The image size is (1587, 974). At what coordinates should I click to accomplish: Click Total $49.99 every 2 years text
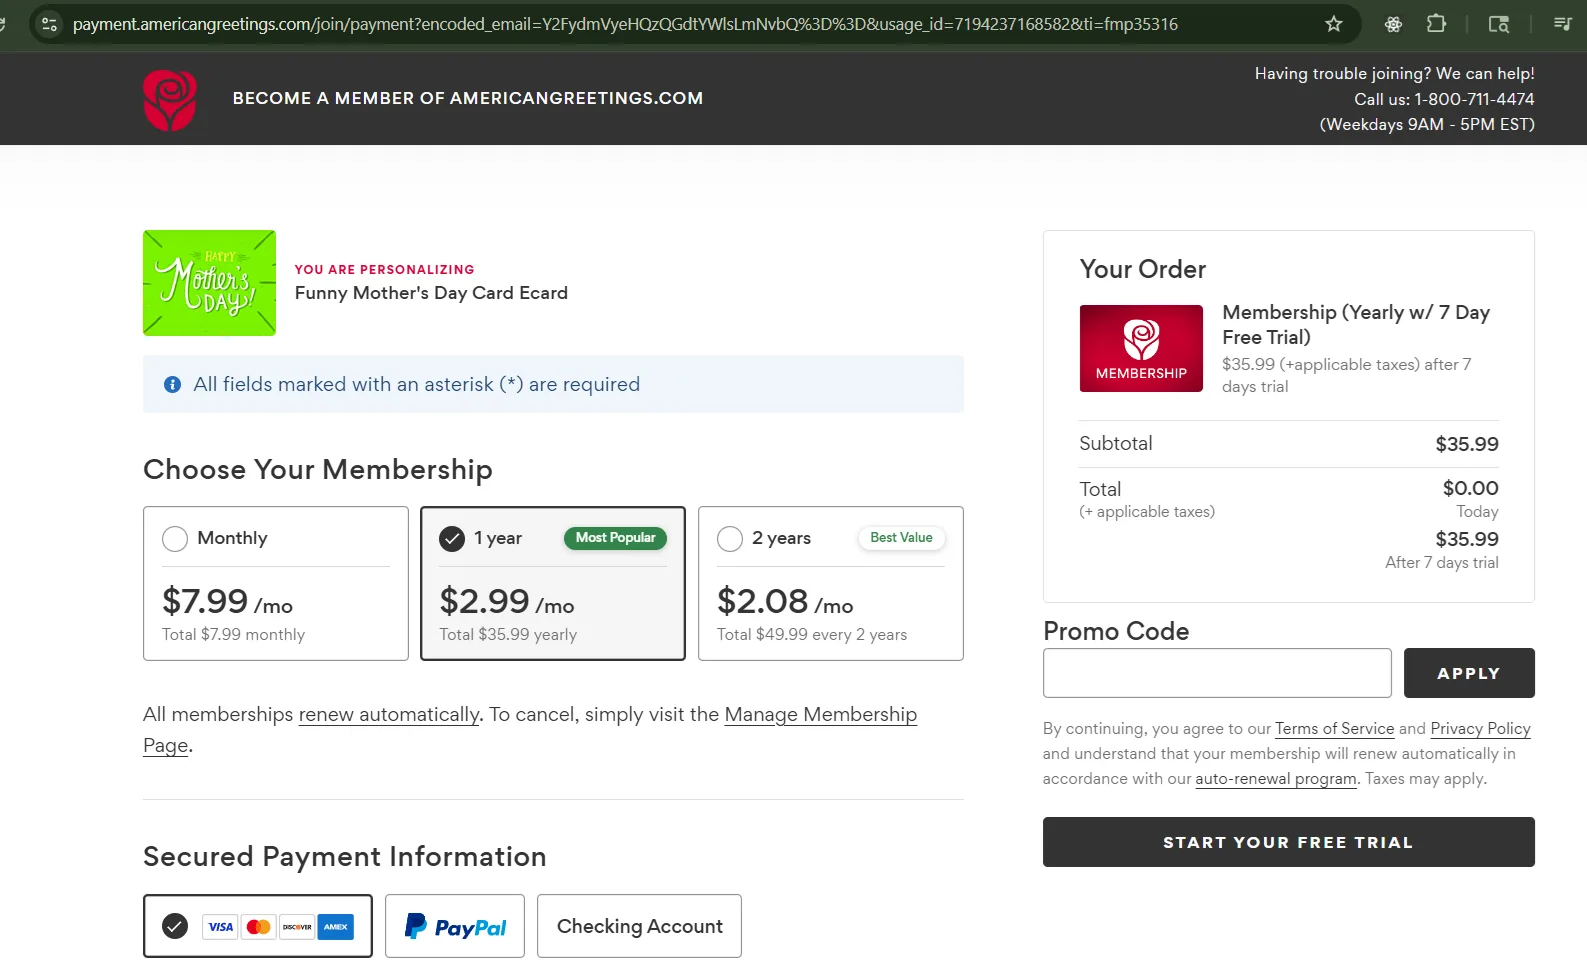(812, 635)
